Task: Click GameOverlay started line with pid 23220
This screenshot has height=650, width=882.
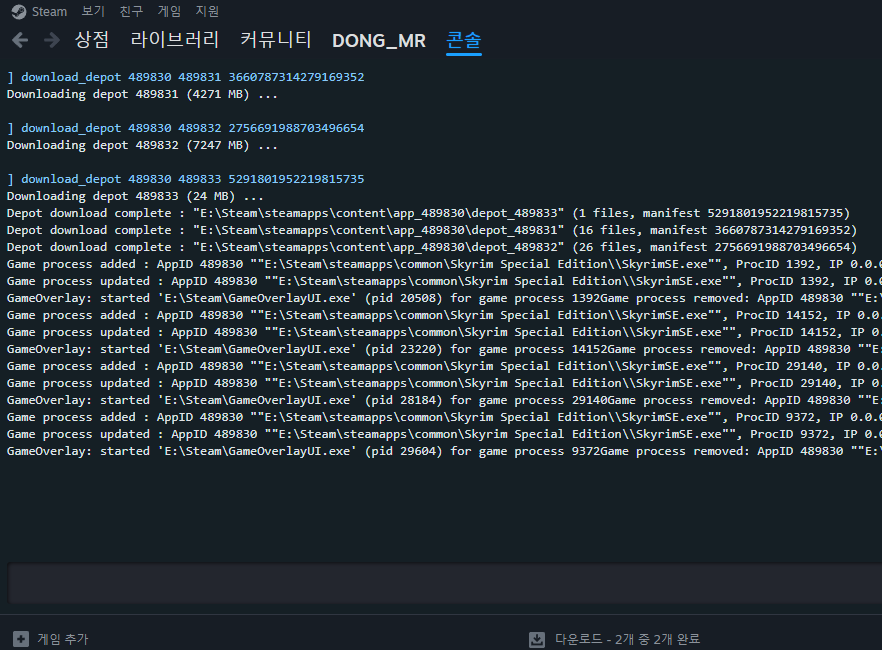Action: coord(444,349)
